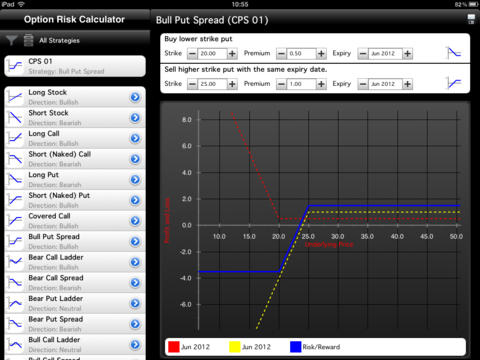Tap the long put payoff icon in first row
The height and width of the screenshot is (360, 480).
point(454,53)
